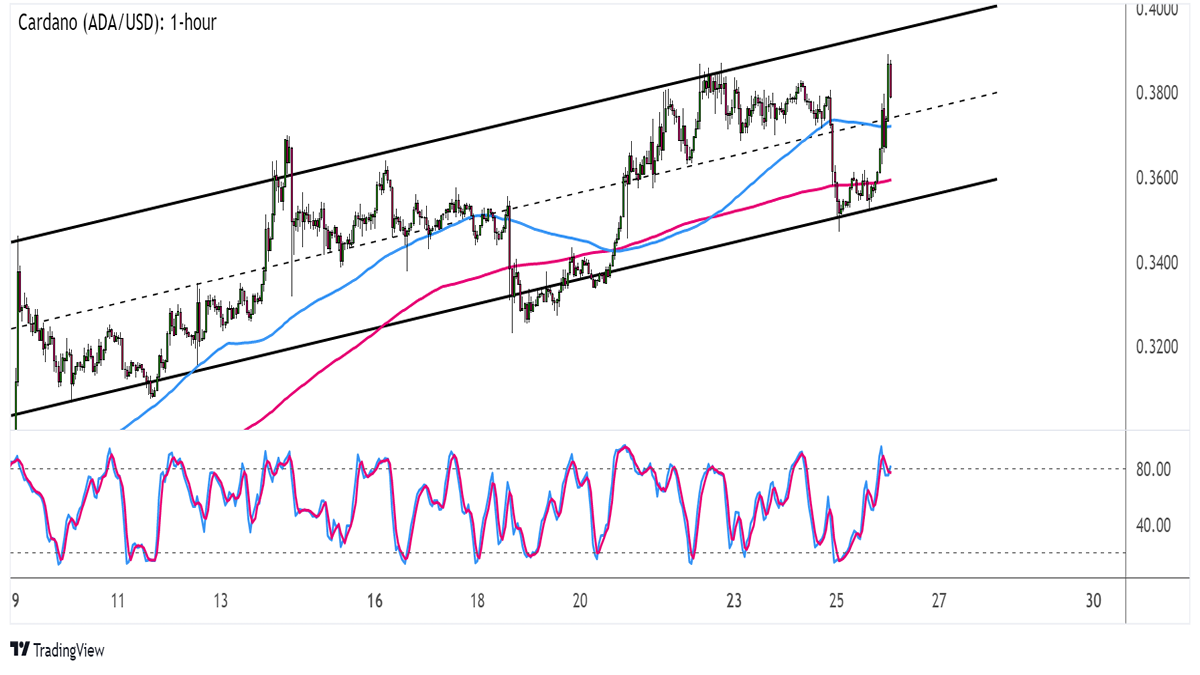The height and width of the screenshot is (675, 1200).
Task: Select the date label 20 on time axis
Action: pos(580,601)
